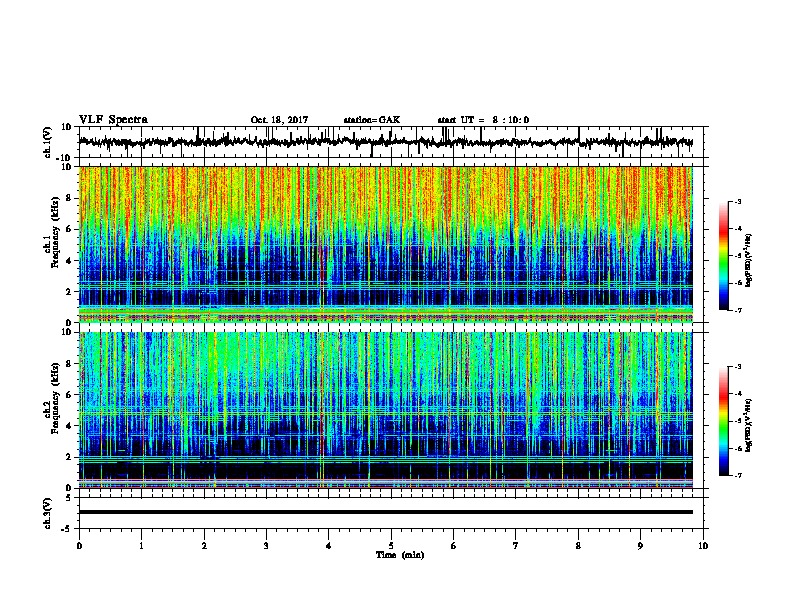Click the "ch.1(V)" waveform axis label
Image resolution: width=792 pixels, height=612 pixels.
click(47, 142)
